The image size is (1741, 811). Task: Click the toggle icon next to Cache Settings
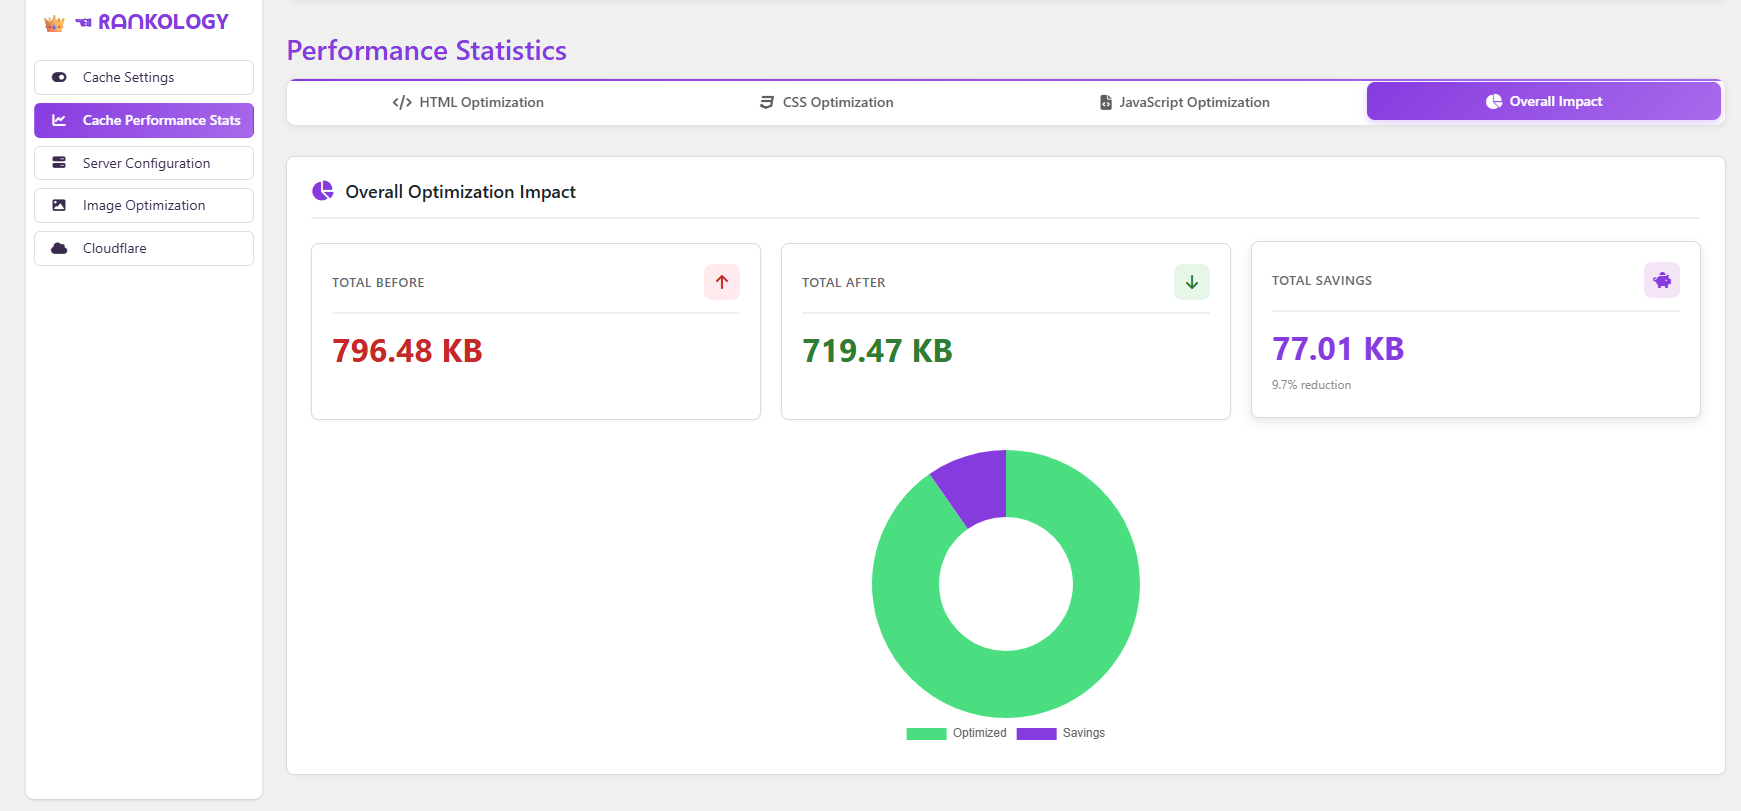coord(59,77)
